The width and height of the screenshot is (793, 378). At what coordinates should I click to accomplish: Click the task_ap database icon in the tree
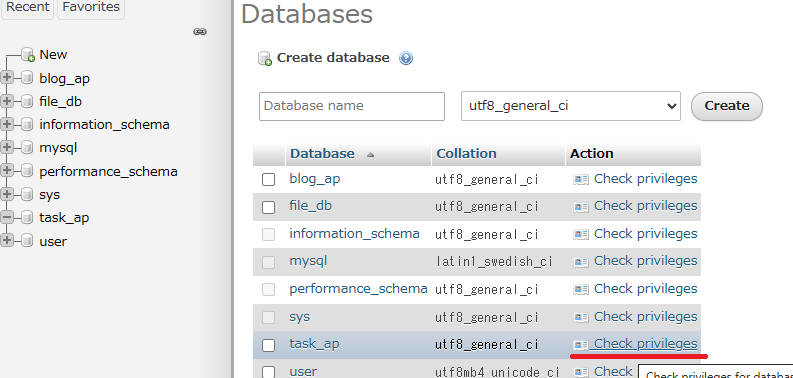point(27,218)
